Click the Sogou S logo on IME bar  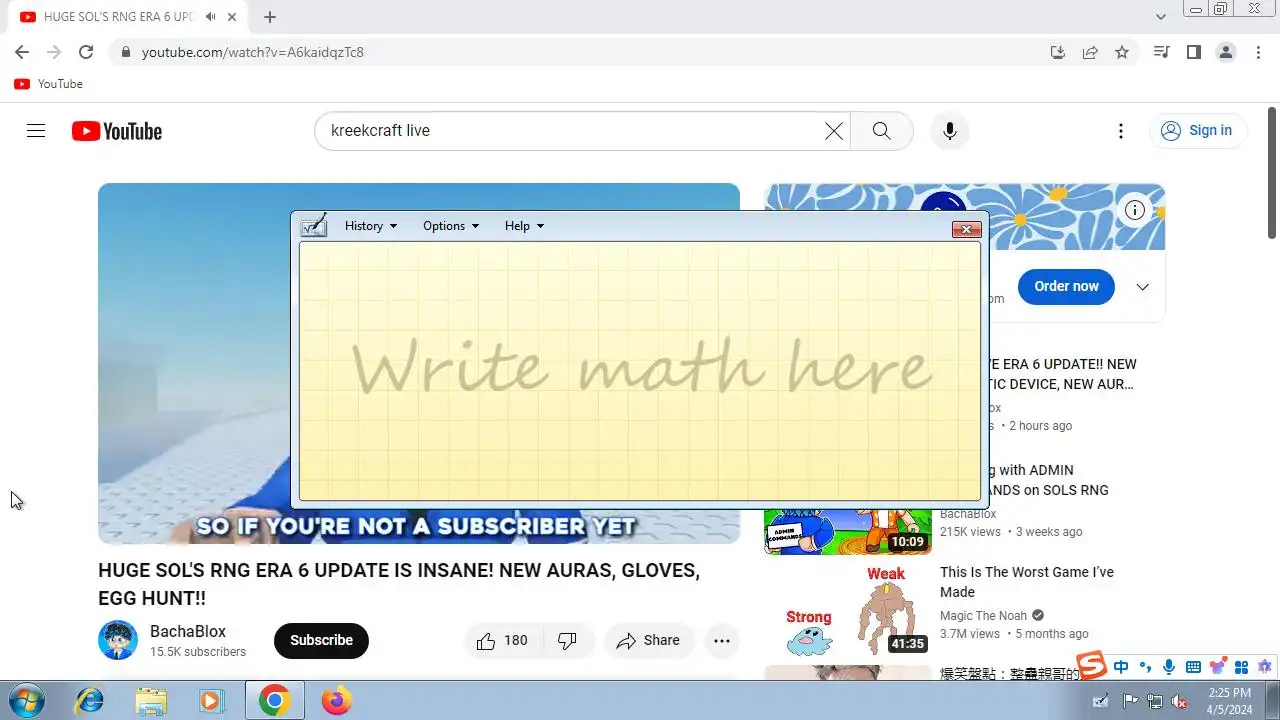click(1091, 665)
